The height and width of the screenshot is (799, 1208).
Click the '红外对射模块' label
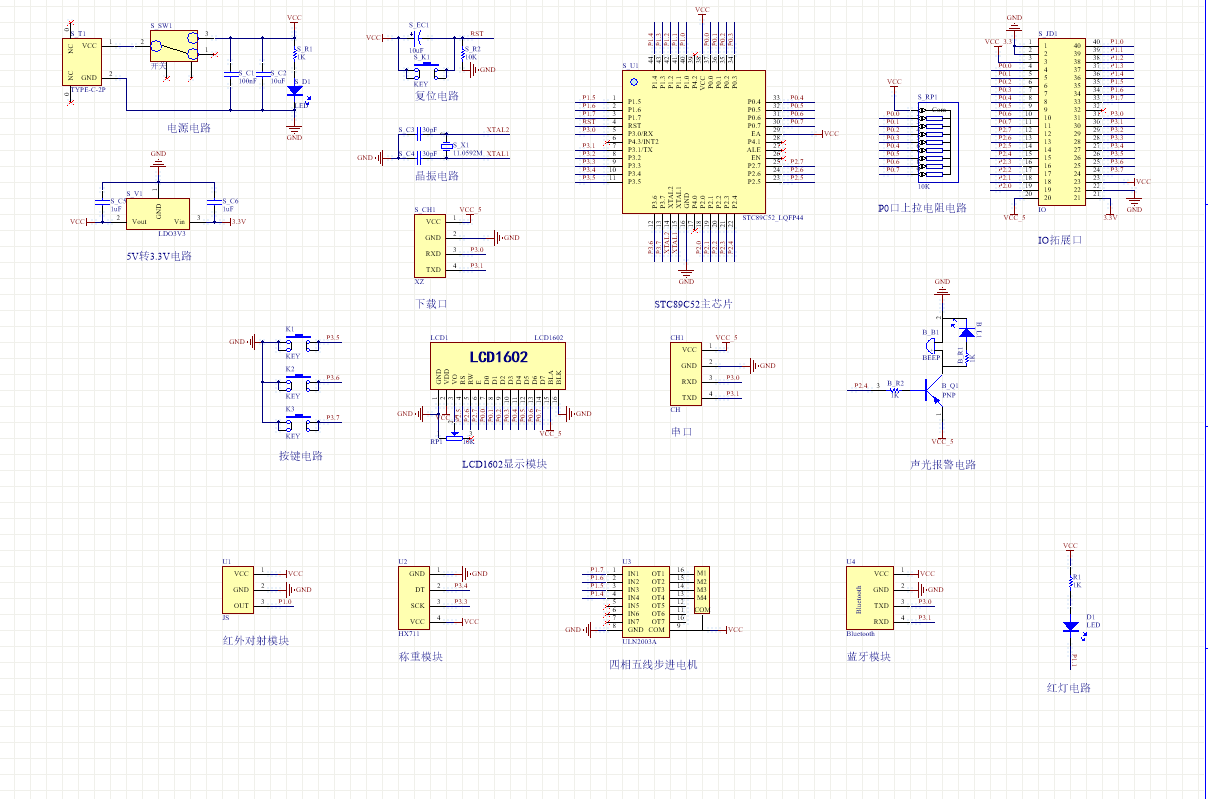(255, 640)
